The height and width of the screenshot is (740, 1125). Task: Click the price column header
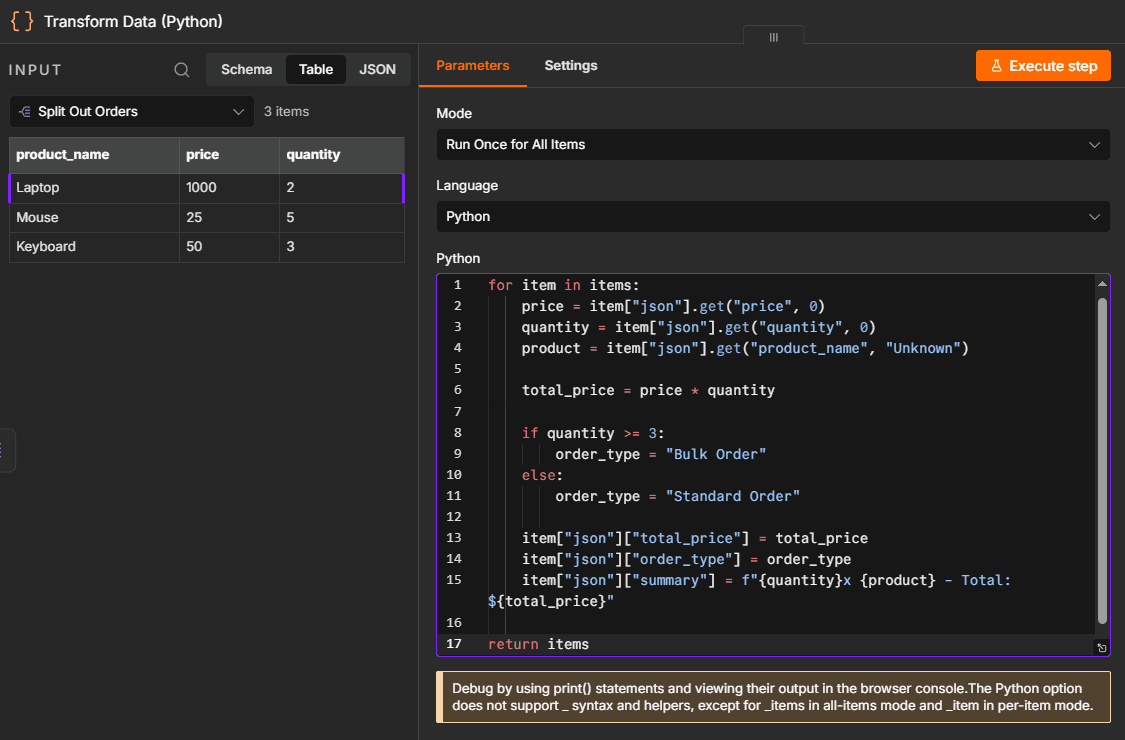coord(230,155)
